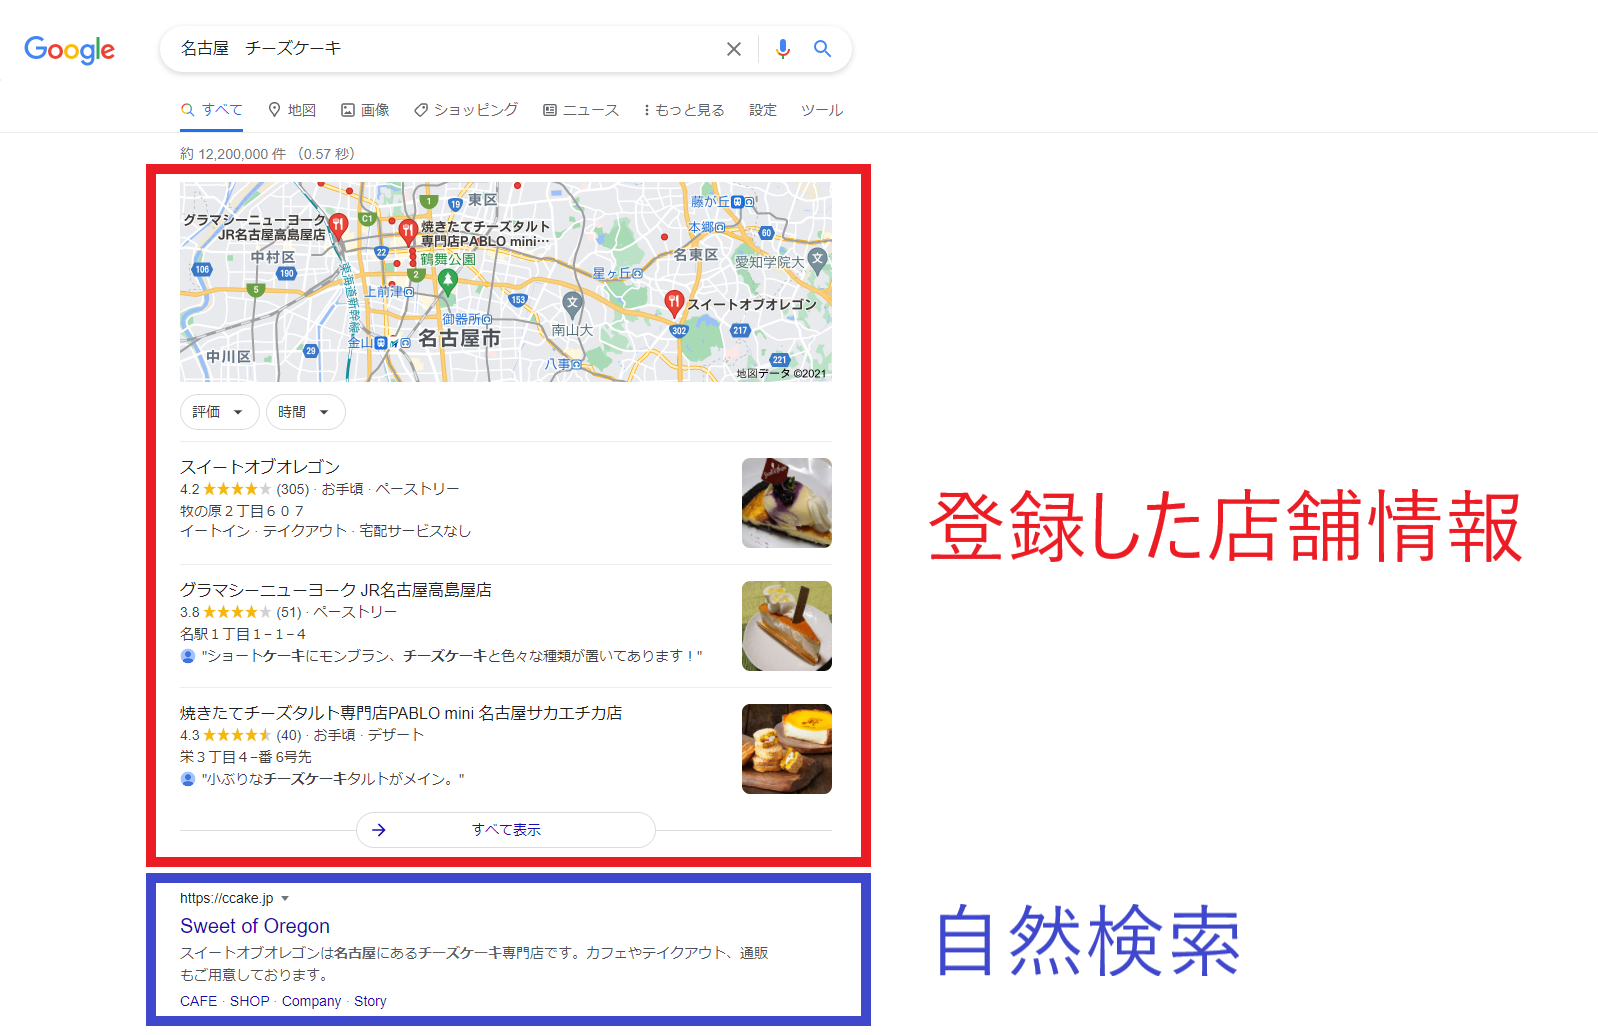Open the 地図 tab

[x=292, y=110]
